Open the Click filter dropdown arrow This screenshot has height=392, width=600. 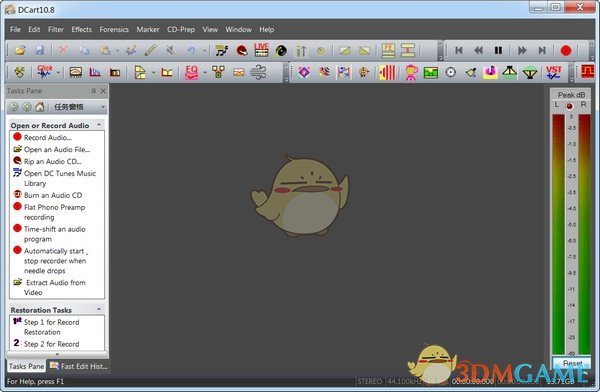click(58, 72)
